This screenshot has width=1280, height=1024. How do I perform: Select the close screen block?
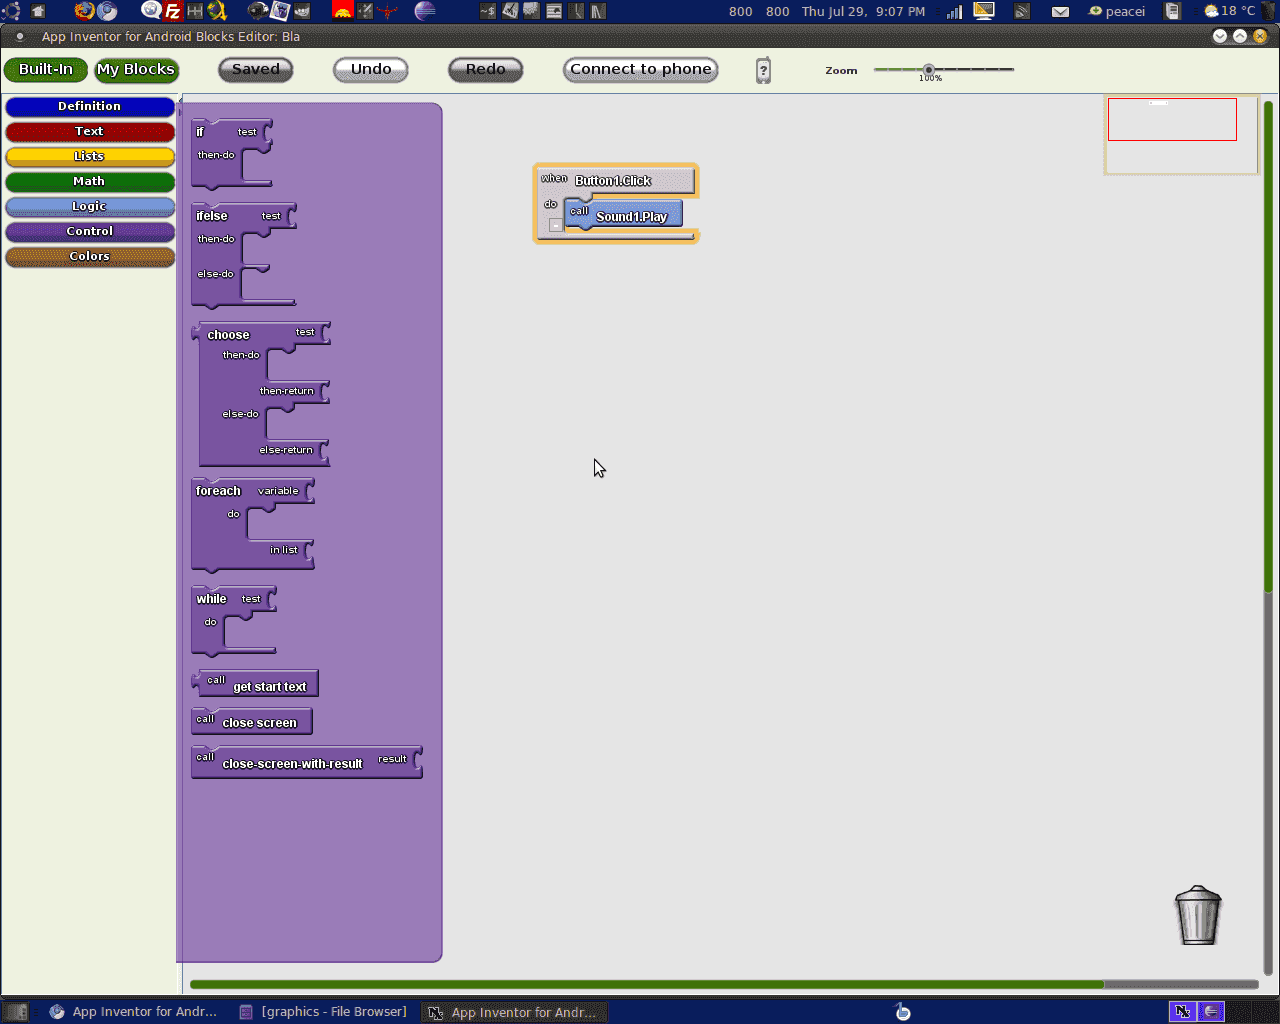(252, 721)
